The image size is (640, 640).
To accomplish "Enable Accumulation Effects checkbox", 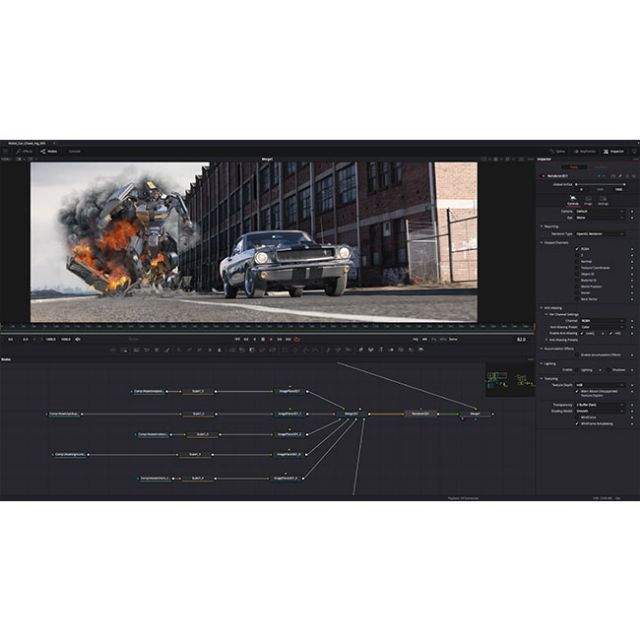I will click(x=577, y=355).
